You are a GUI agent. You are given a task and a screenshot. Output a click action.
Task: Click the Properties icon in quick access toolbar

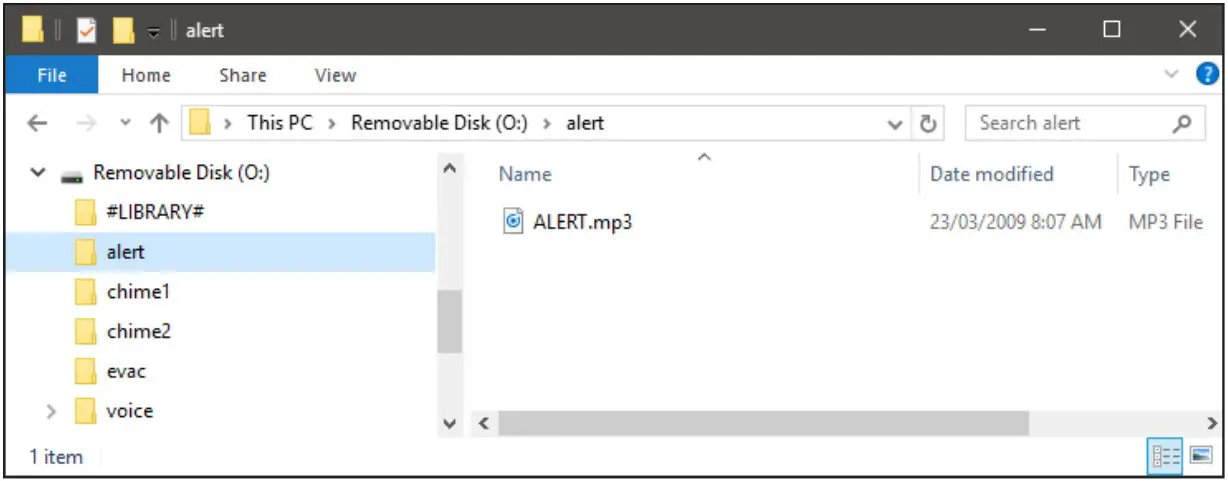pos(87,31)
